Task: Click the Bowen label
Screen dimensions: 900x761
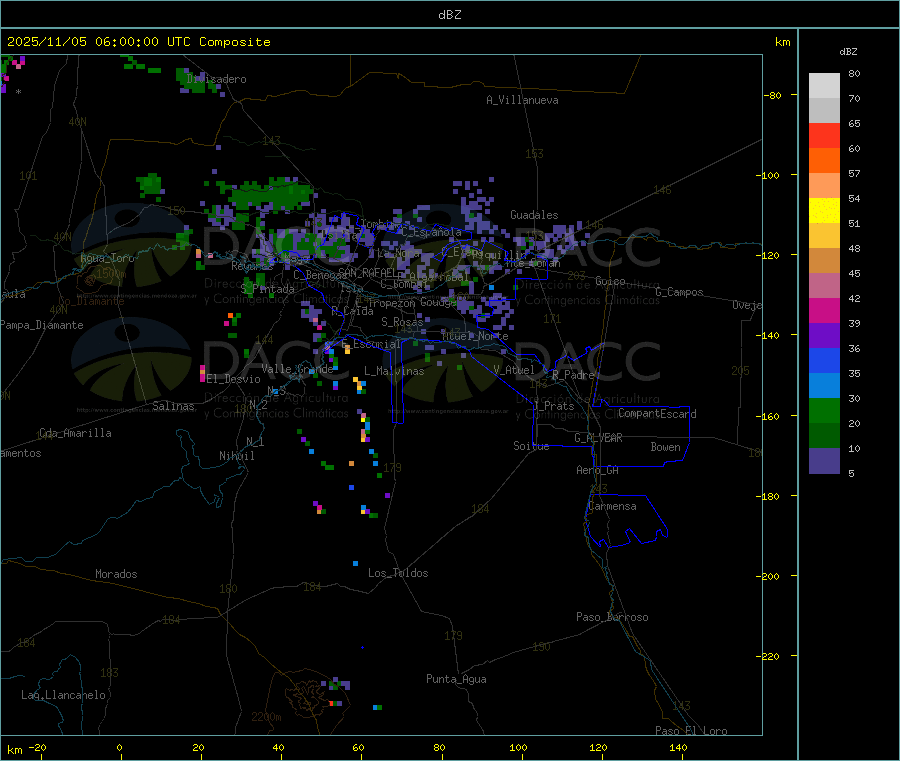Action: [665, 447]
